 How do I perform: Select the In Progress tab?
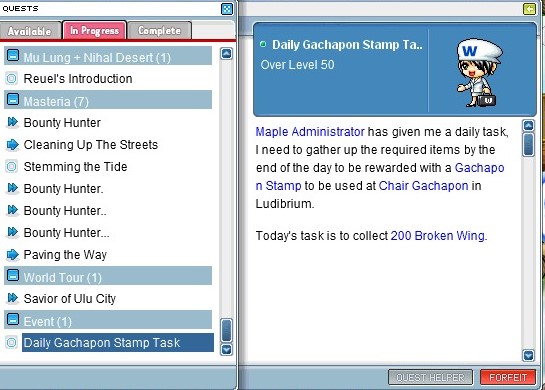(95, 30)
